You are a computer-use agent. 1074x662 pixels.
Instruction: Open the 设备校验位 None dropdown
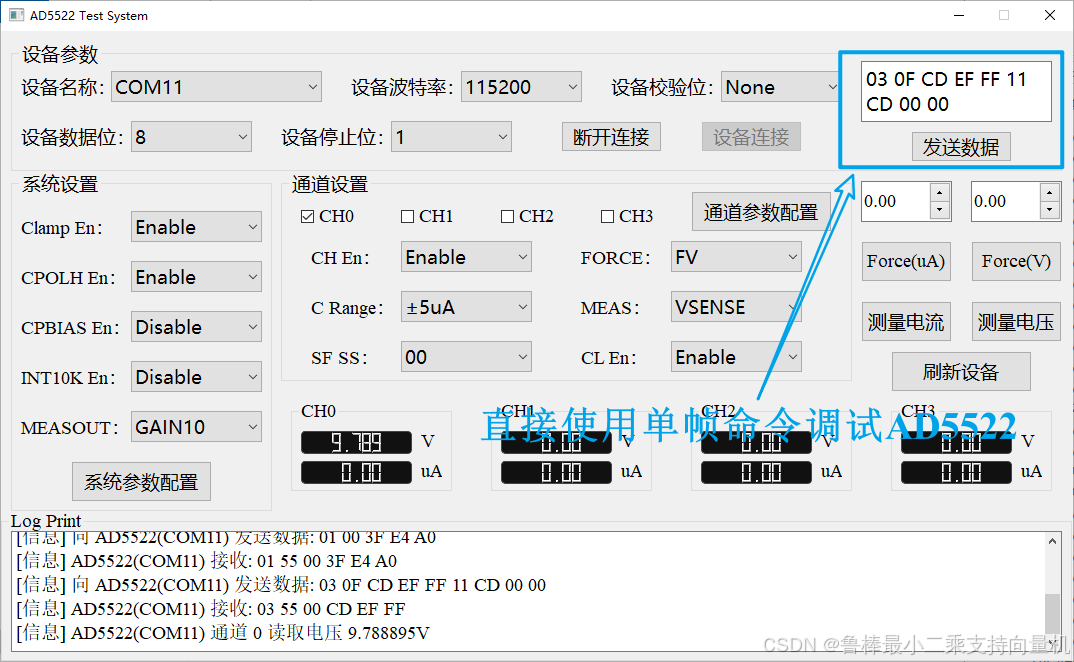(781, 87)
